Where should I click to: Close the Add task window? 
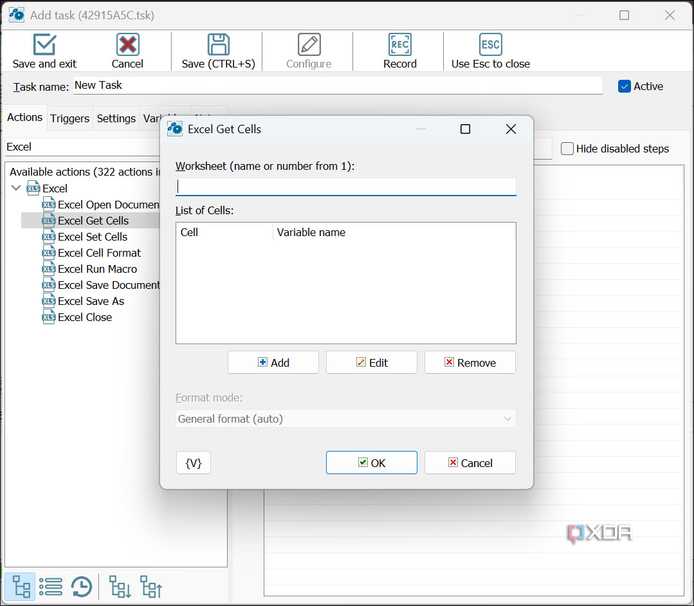(x=670, y=15)
